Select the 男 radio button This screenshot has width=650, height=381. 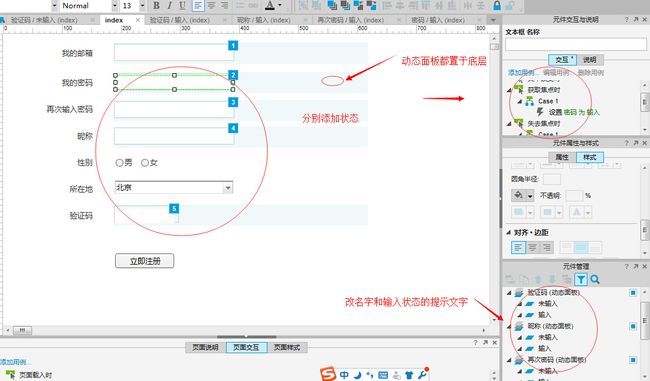[119, 163]
